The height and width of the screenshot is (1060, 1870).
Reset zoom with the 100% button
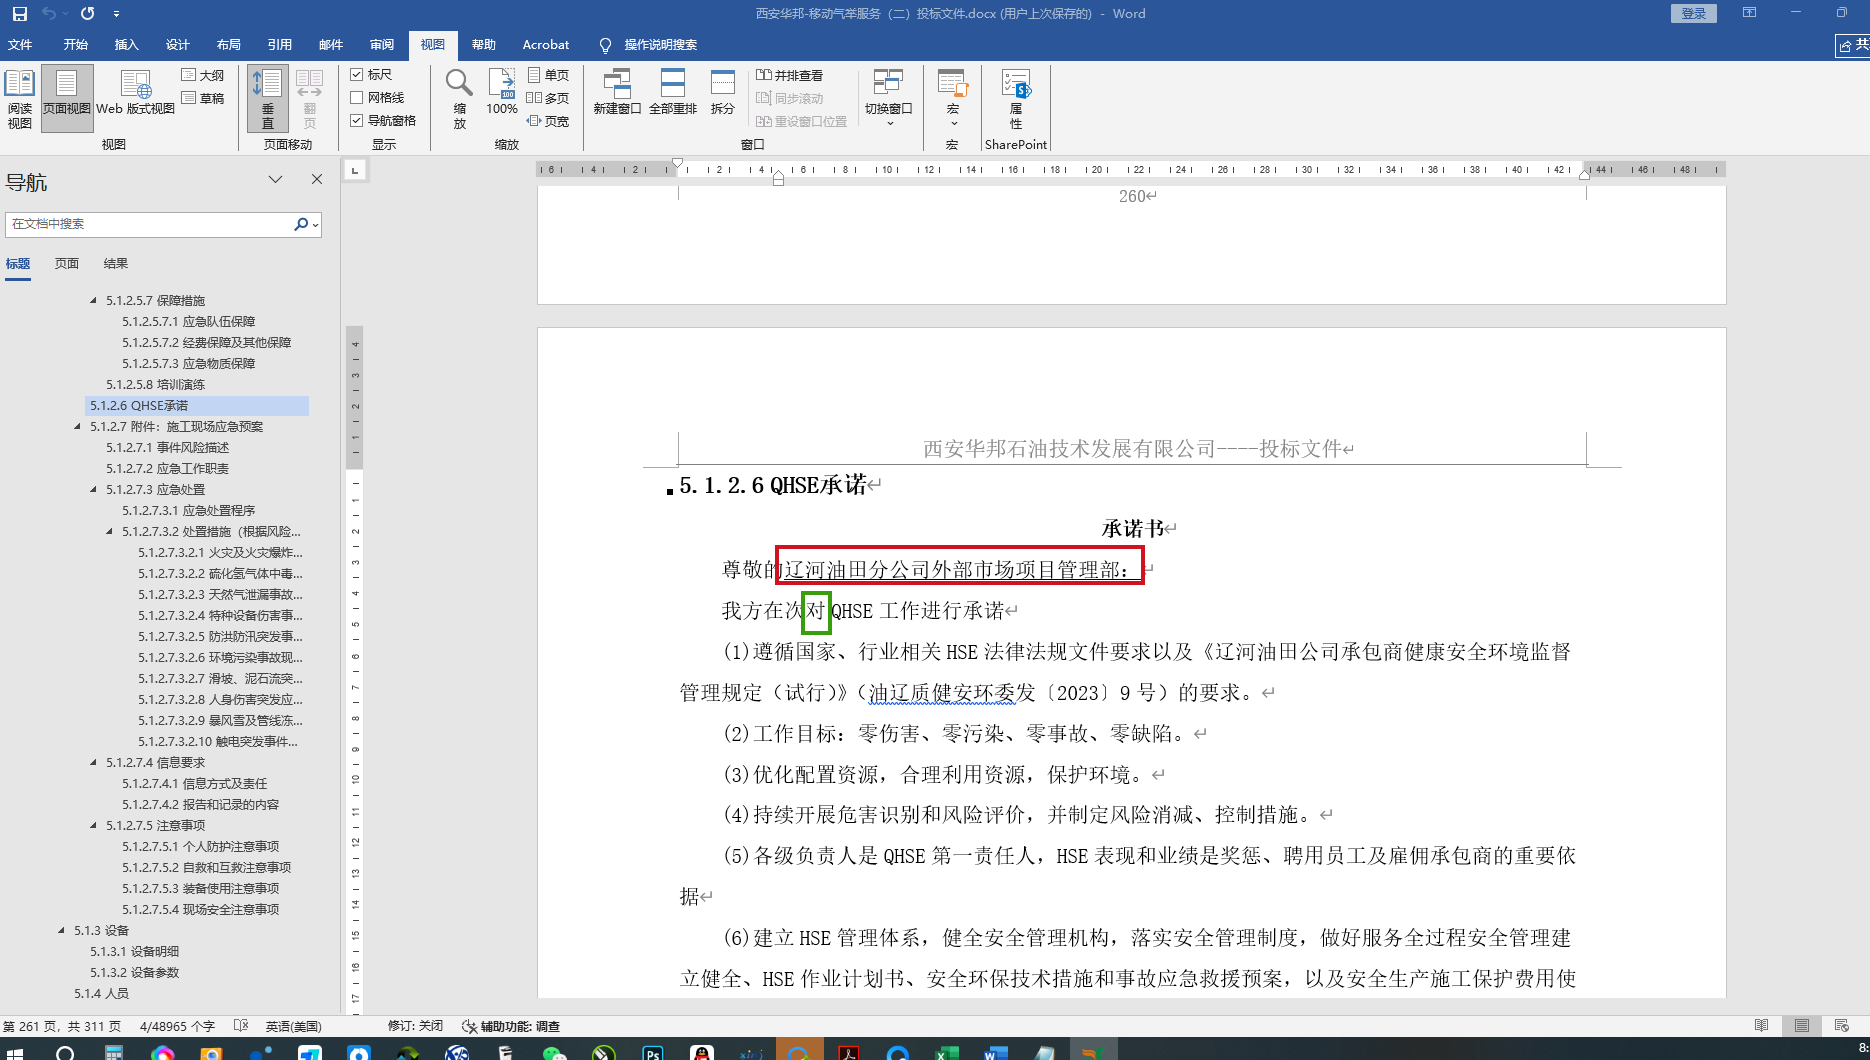pos(502,93)
